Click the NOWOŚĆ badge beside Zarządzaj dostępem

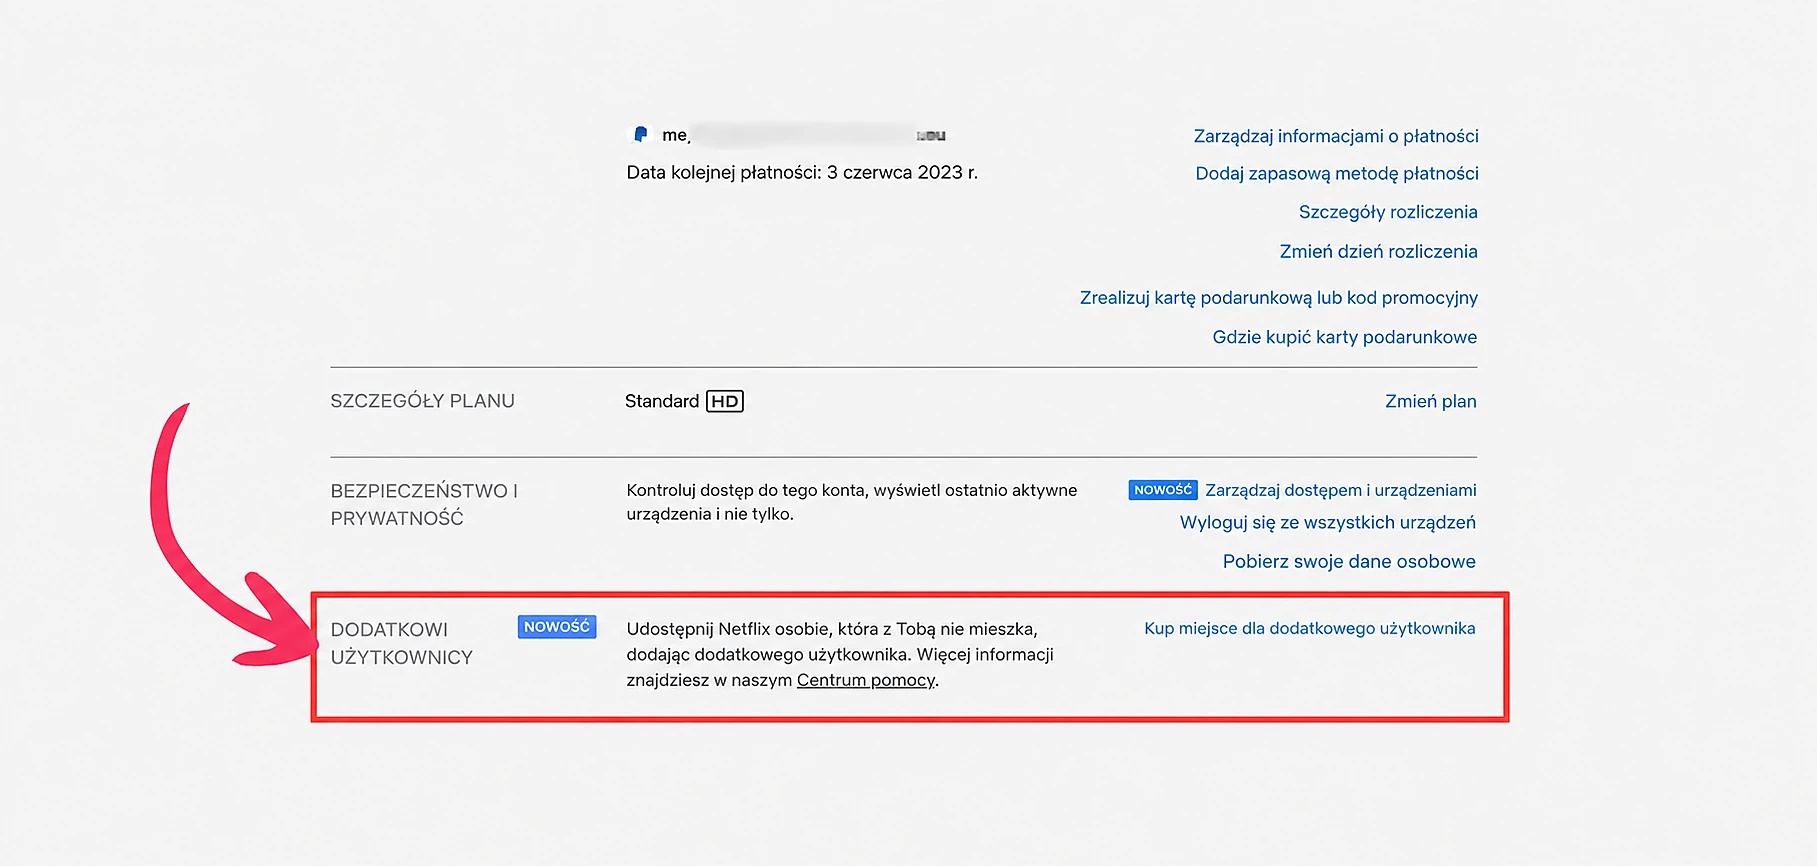(x=1163, y=490)
